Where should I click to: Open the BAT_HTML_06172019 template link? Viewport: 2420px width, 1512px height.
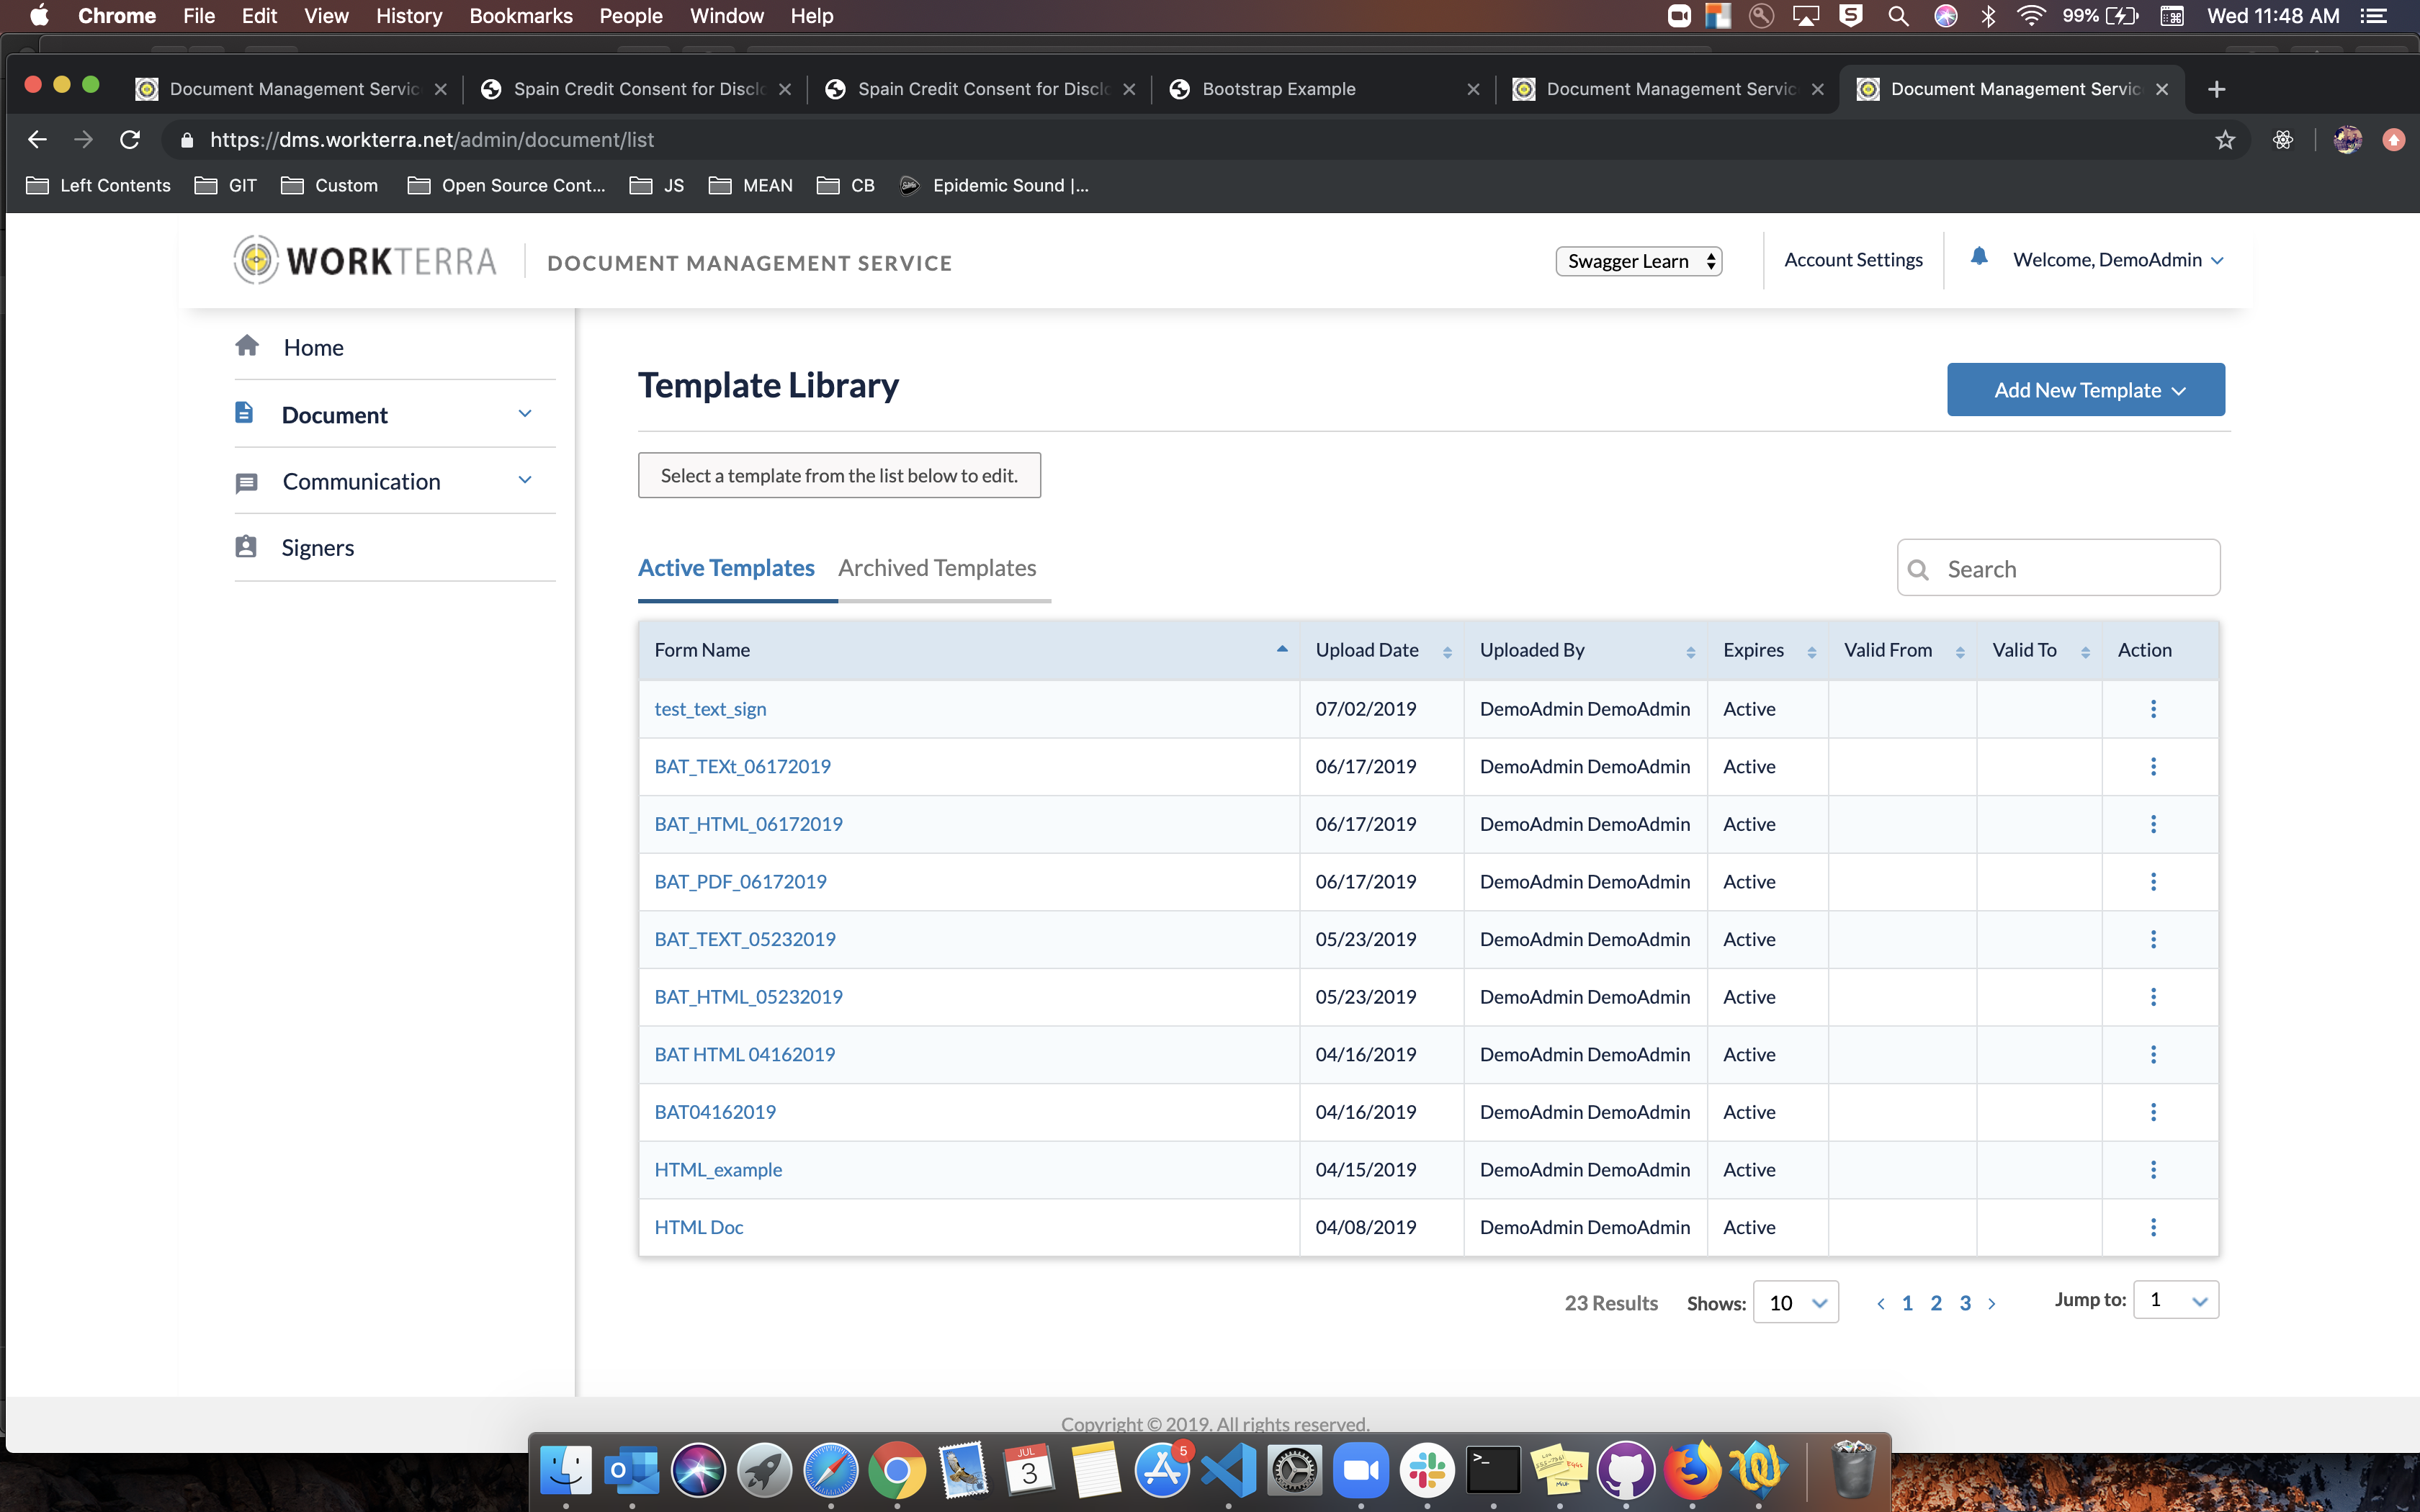click(x=748, y=824)
